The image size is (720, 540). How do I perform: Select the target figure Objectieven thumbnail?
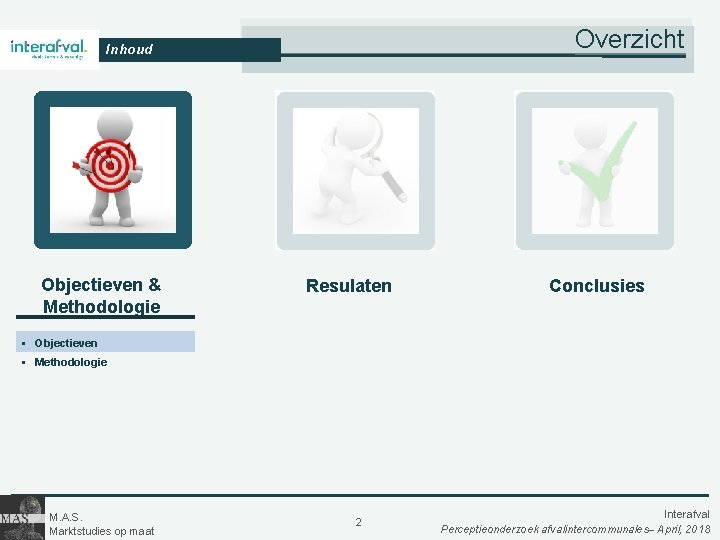(113, 170)
